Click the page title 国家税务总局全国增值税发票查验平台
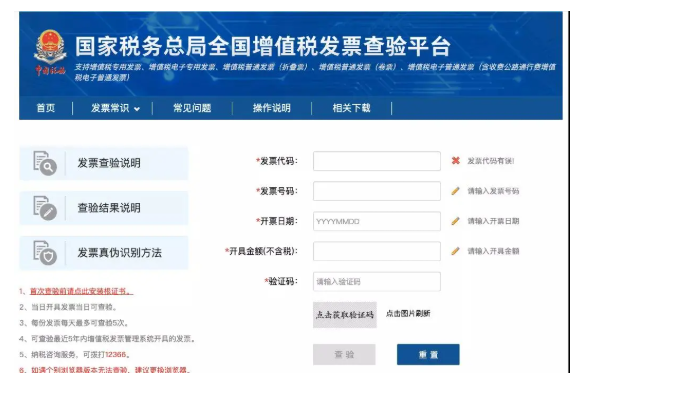 (263, 46)
